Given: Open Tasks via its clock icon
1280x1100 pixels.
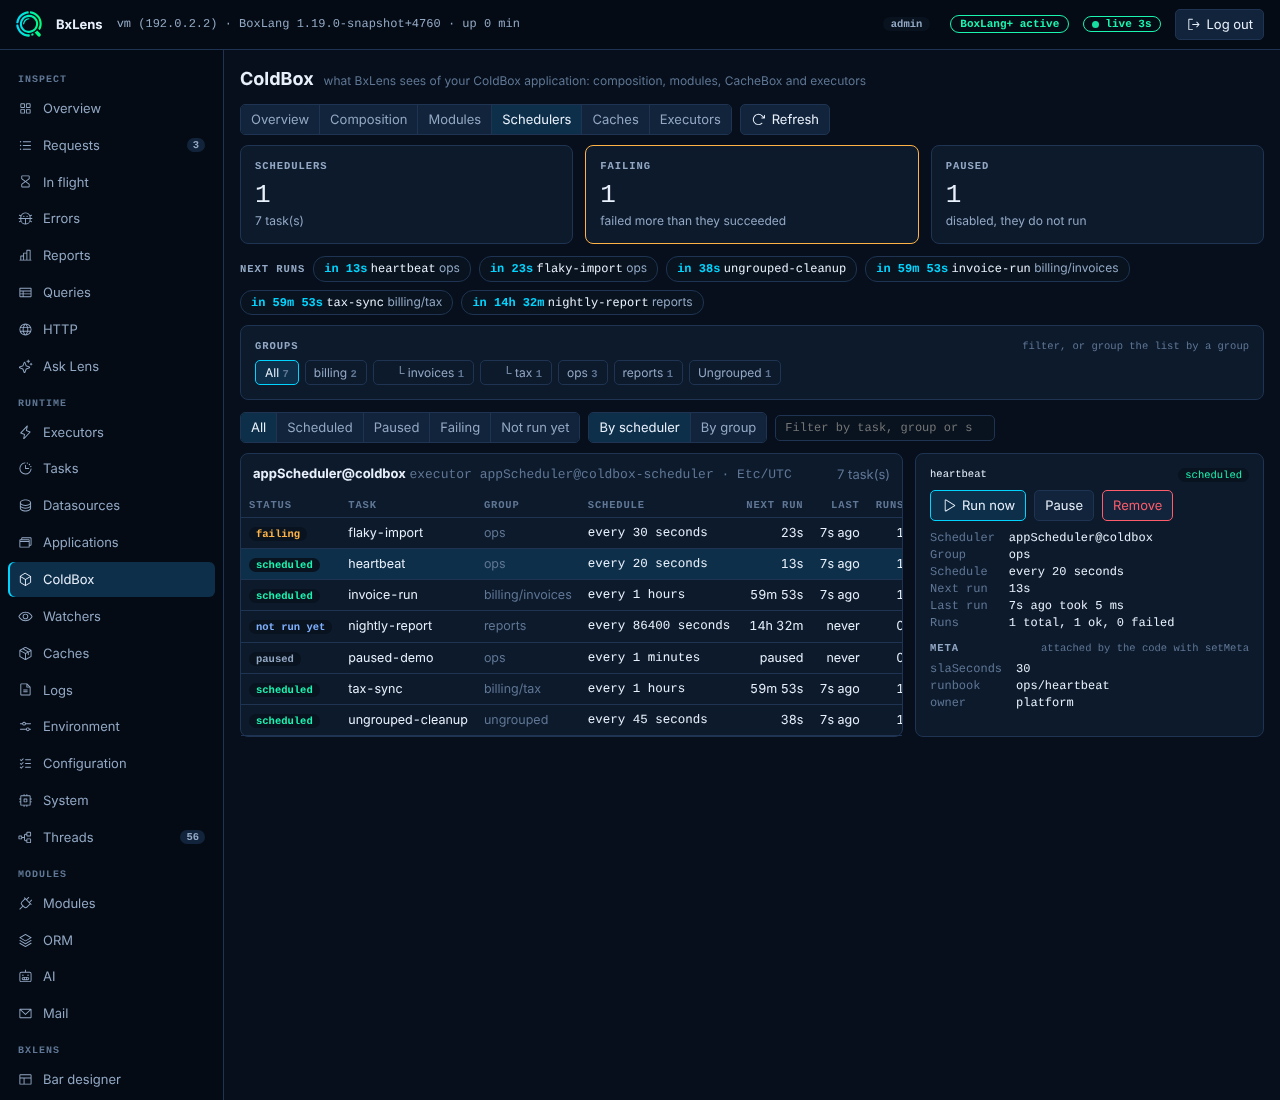Looking at the screenshot, I should point(26,469).
